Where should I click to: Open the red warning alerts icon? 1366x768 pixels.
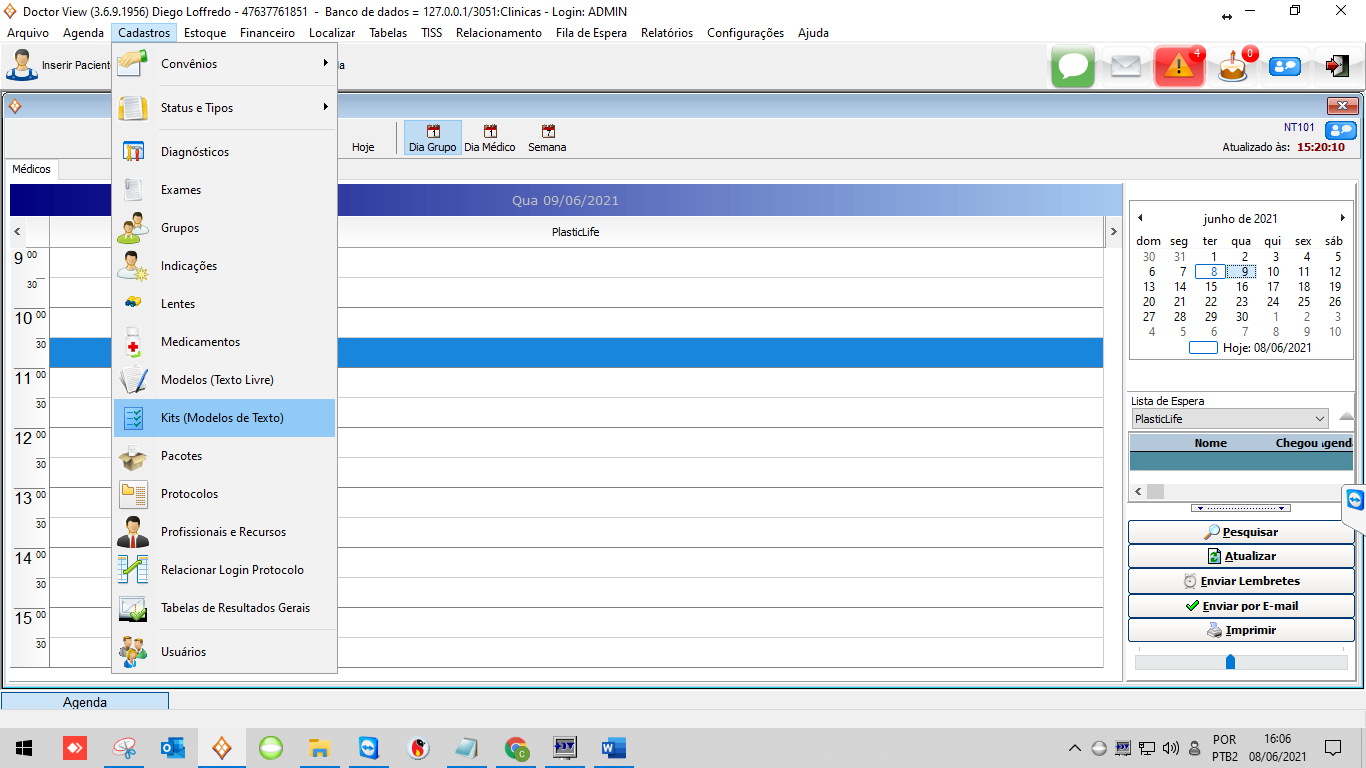[1179, 67]
